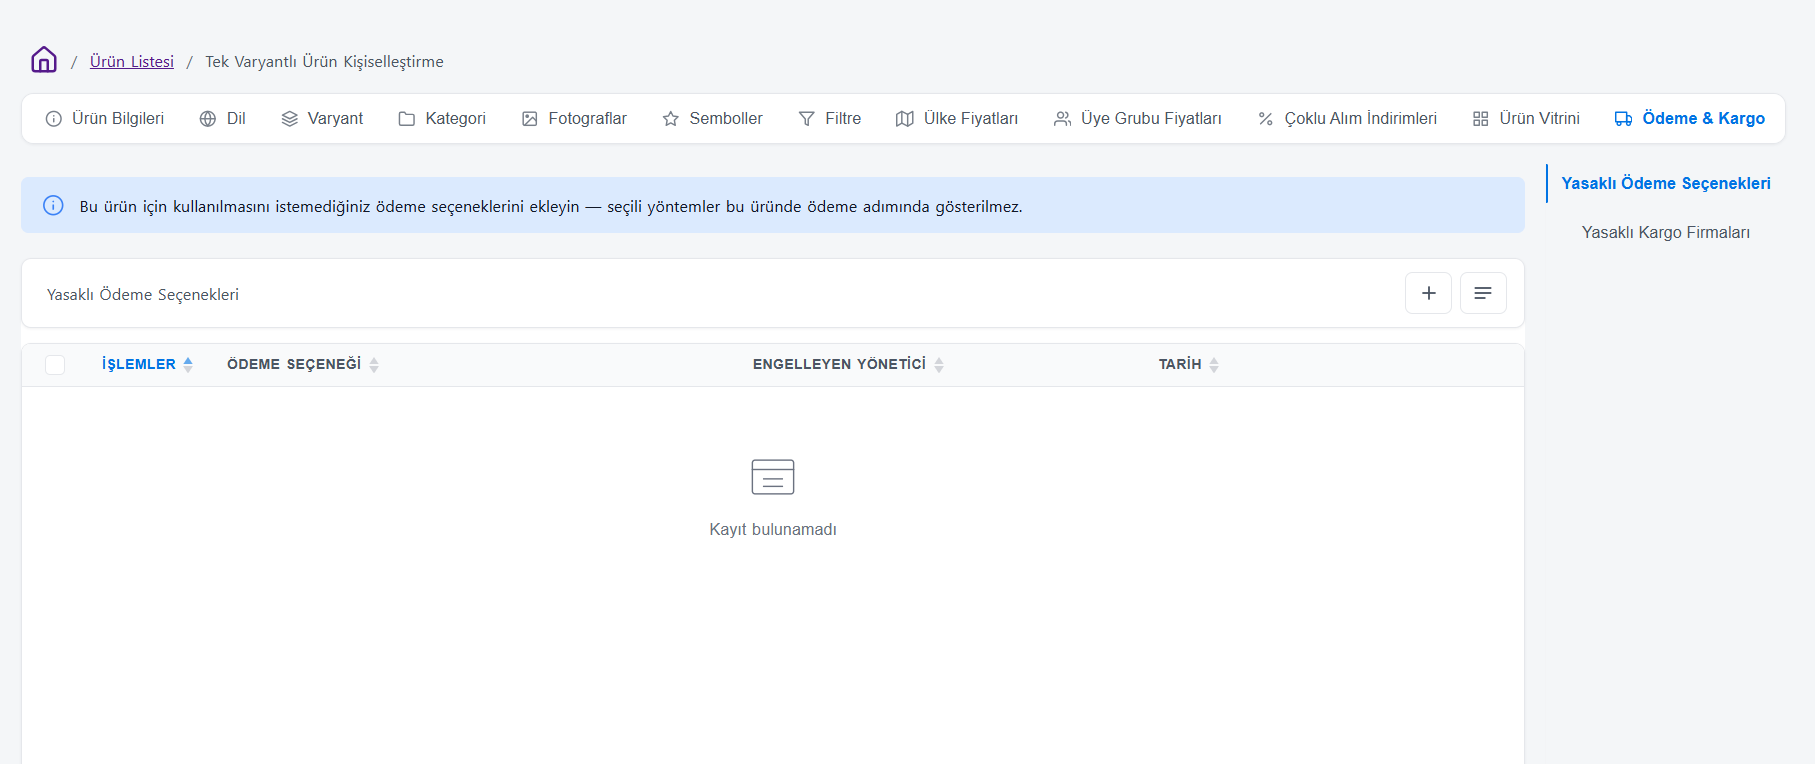Click the ENGELLEYEN YÖNETİCİ column header
Viewport: 1815px width, 764px height.
point(840,364)
